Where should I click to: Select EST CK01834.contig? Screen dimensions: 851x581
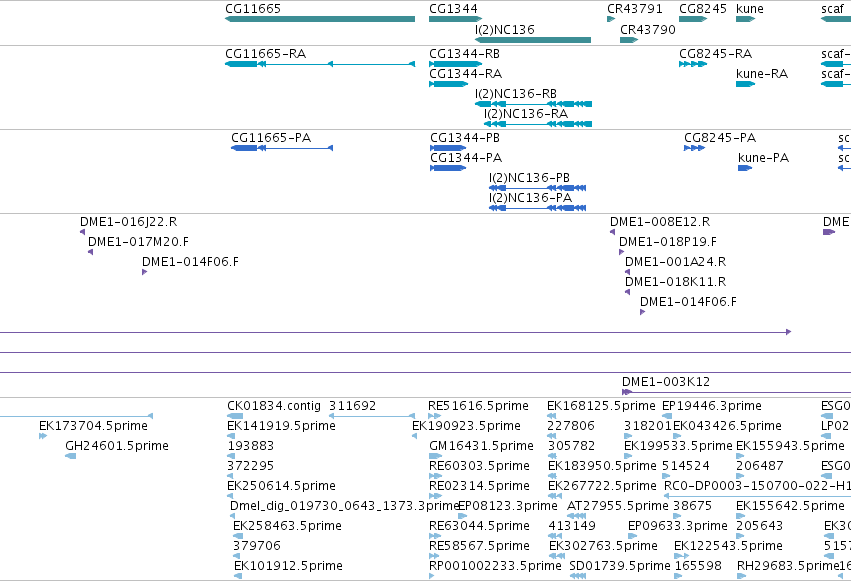(x=234, y=416)
